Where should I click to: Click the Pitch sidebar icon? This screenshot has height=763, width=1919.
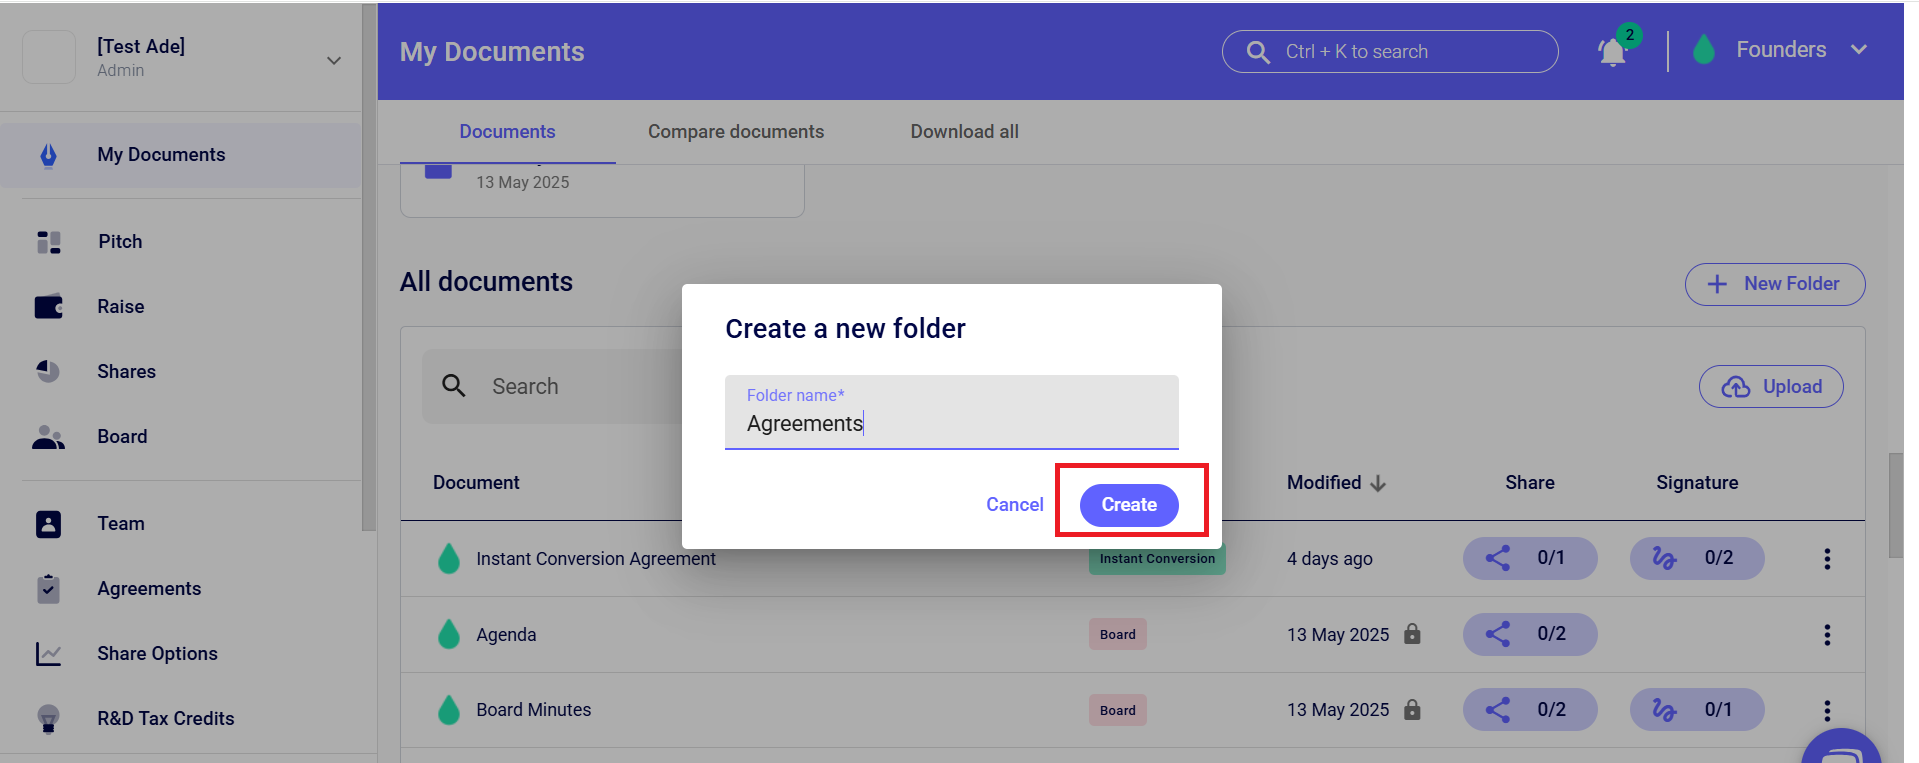point(49,242)
